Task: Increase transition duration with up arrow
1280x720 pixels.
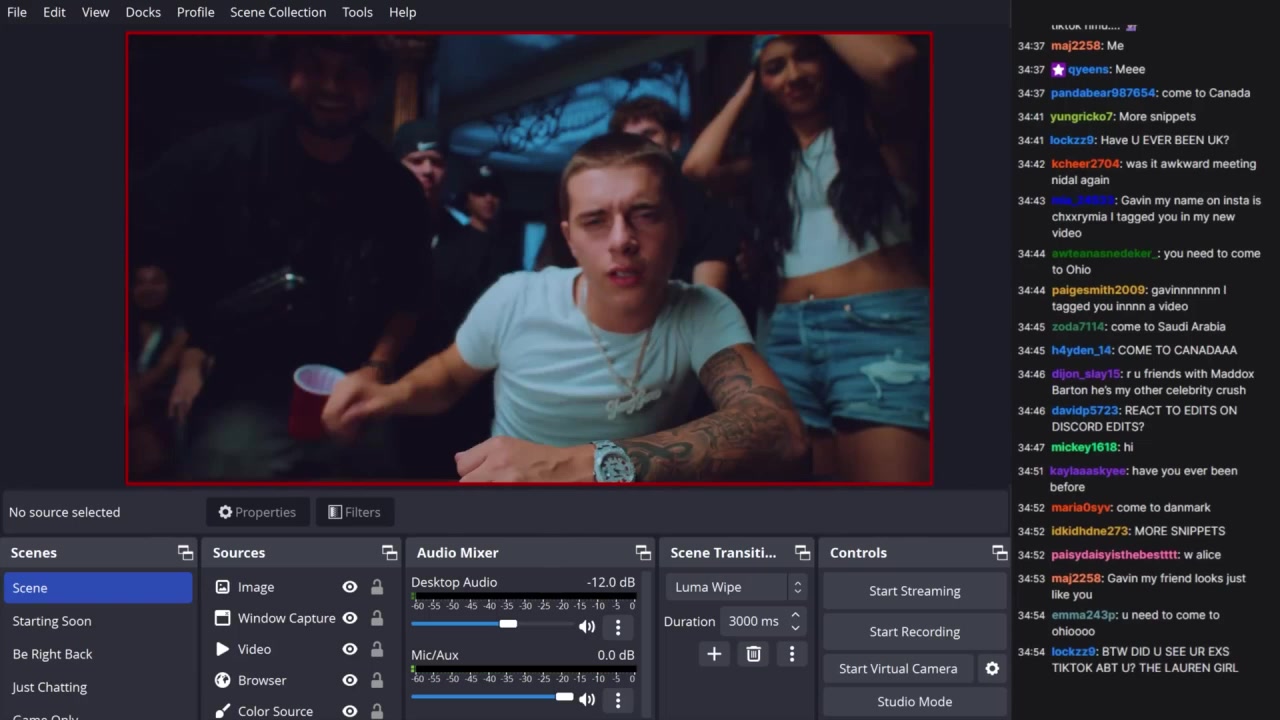Action: click(x=795, y=615)
